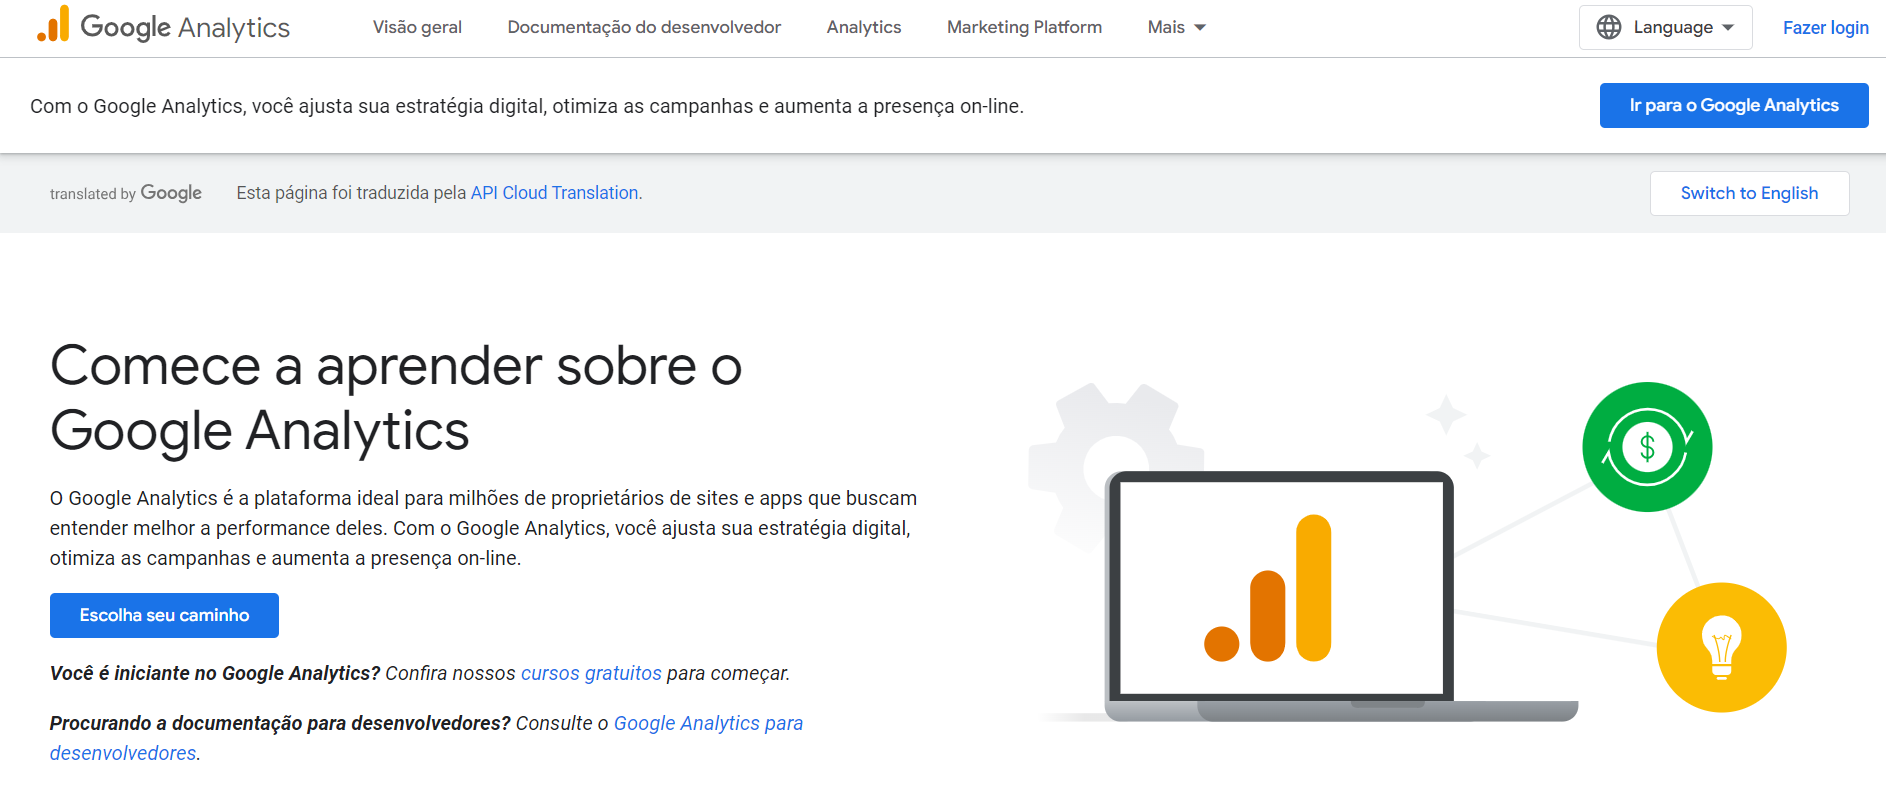Expand the Language dropdown arrow
The height and width of the screenshot is (788, 1886).
click(1728, 27)
